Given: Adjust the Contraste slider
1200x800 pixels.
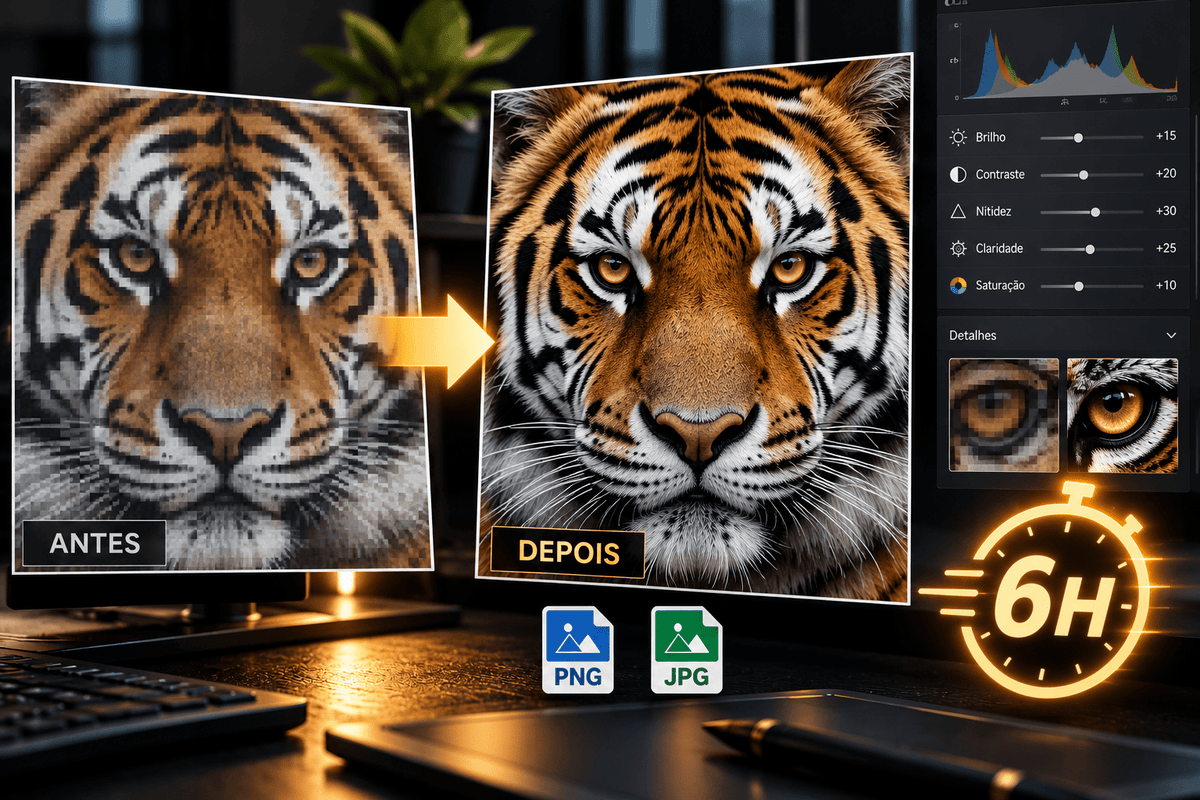Looking at the screenshot, I should tap(1091, 175).
